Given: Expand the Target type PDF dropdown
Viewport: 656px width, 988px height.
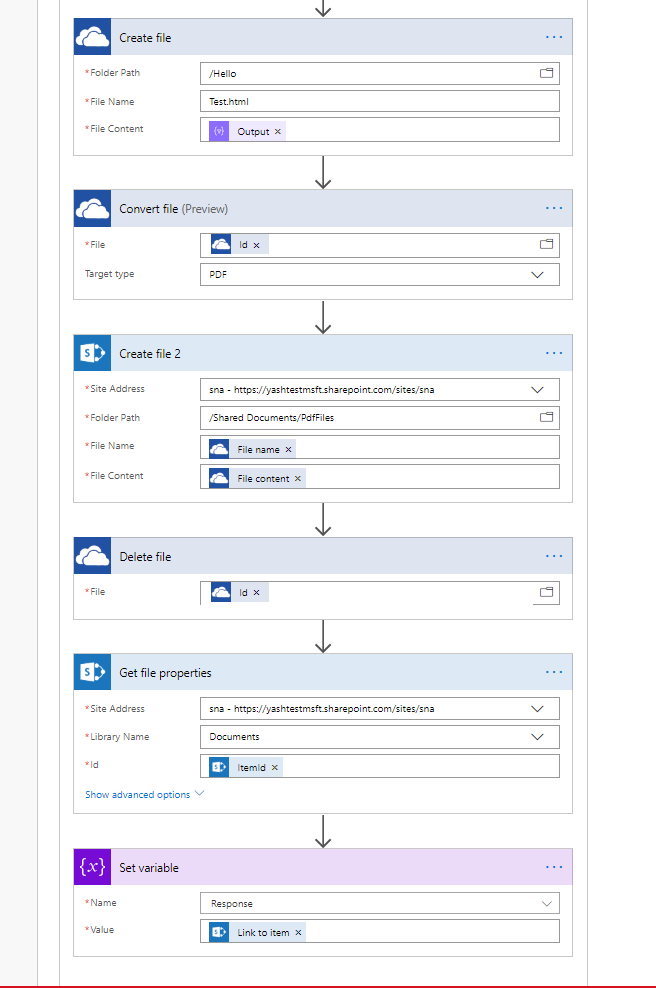Looking at the screenshot, I should coord(537,275).
